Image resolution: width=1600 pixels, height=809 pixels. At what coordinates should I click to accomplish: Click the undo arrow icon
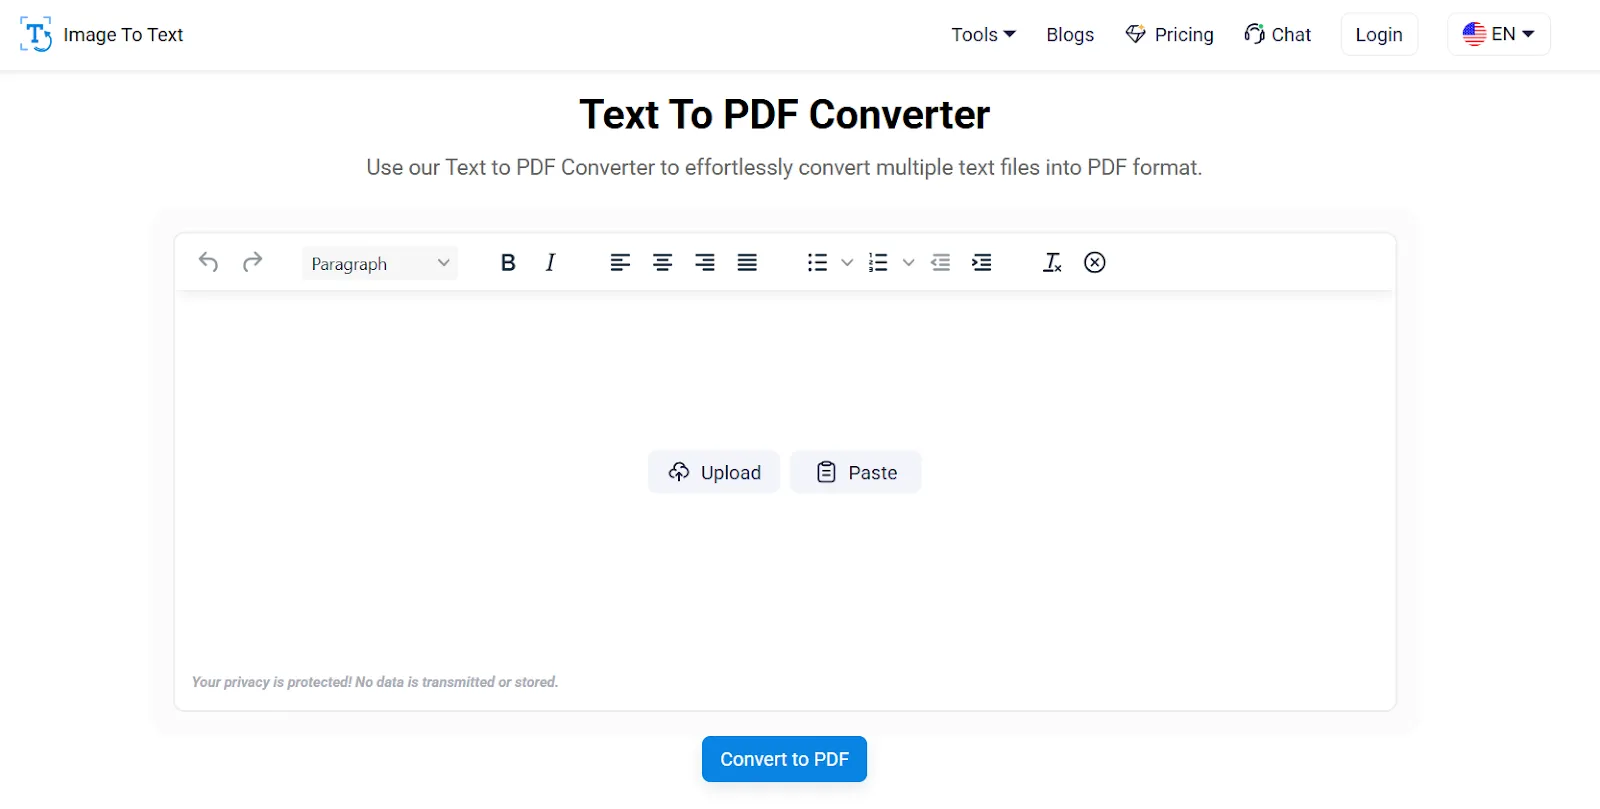pos(208,262)
